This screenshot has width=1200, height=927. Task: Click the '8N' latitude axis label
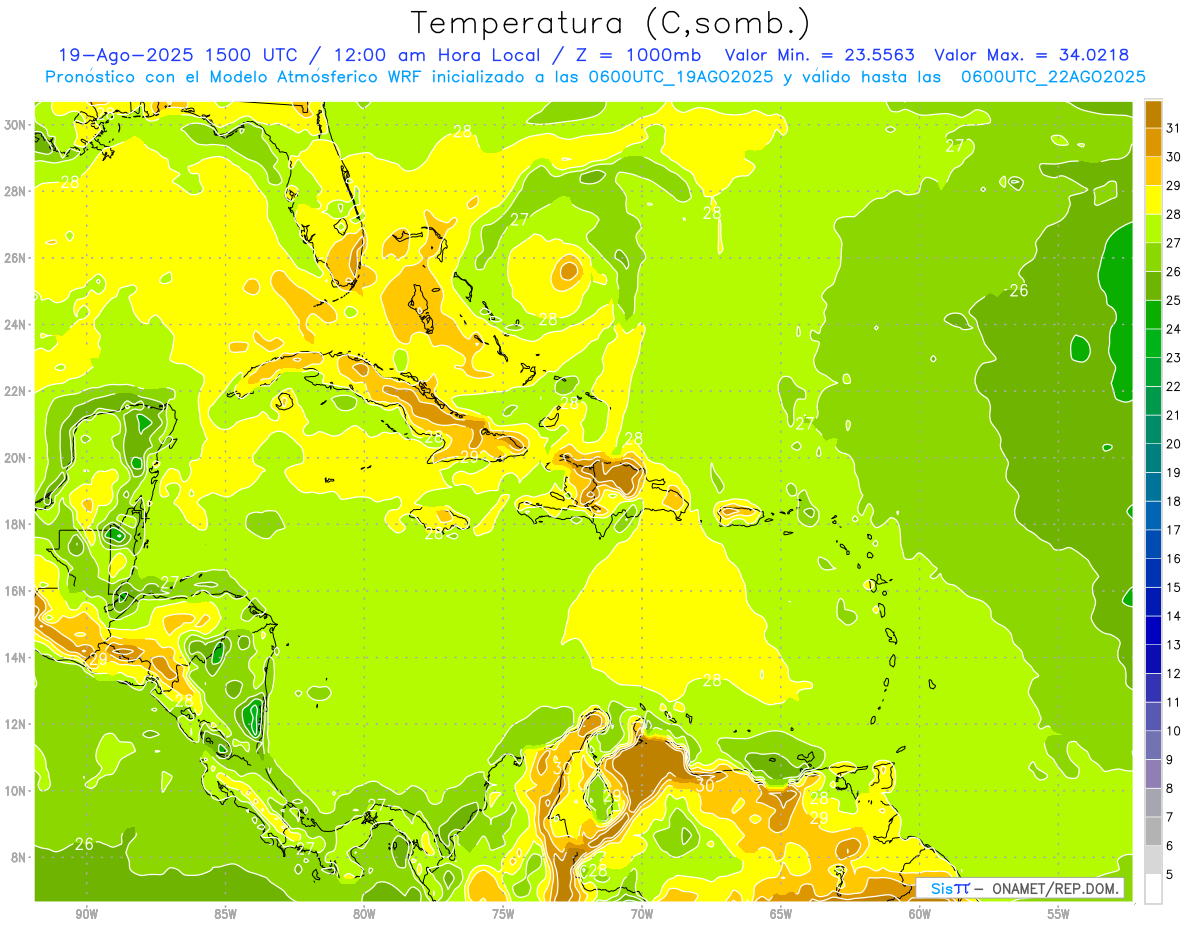pos(19,858)
